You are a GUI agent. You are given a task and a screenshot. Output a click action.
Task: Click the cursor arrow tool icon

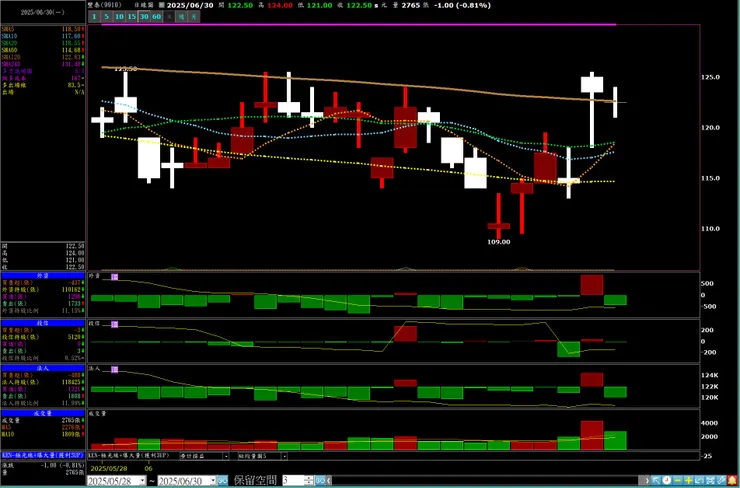pyautogui.click(x=656, y=480)
